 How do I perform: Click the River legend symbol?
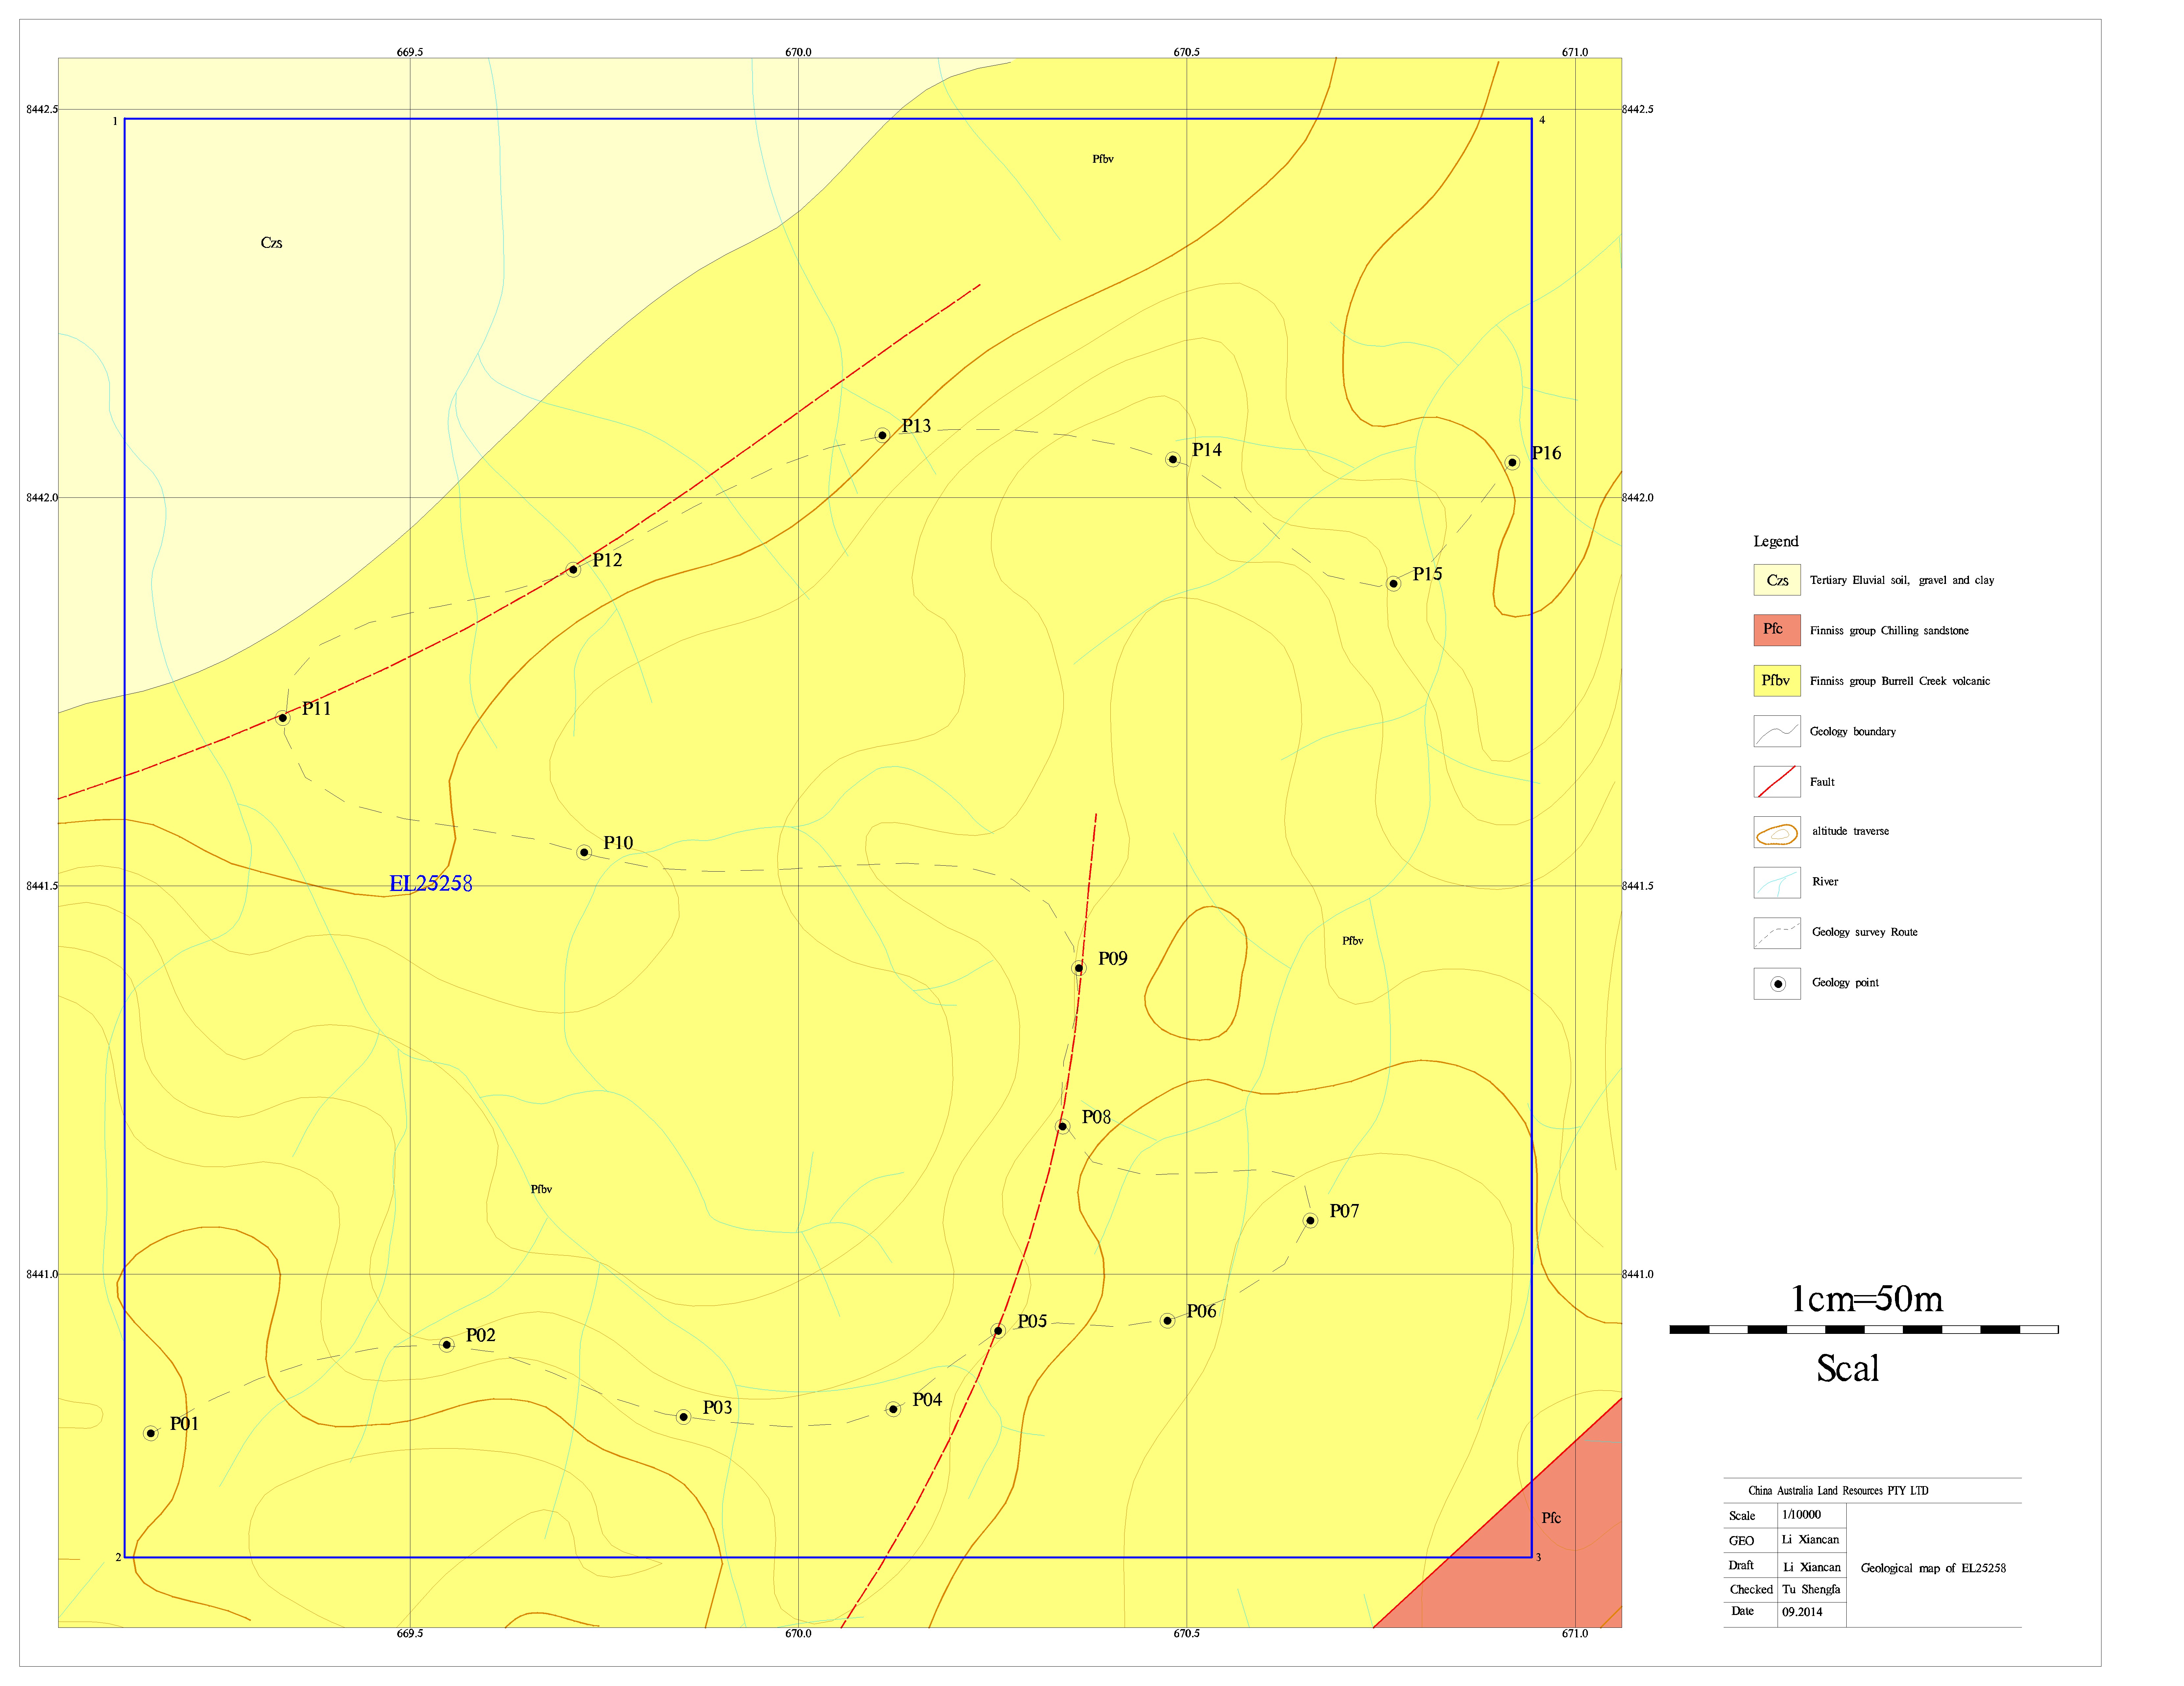[x=1777, y=882]
